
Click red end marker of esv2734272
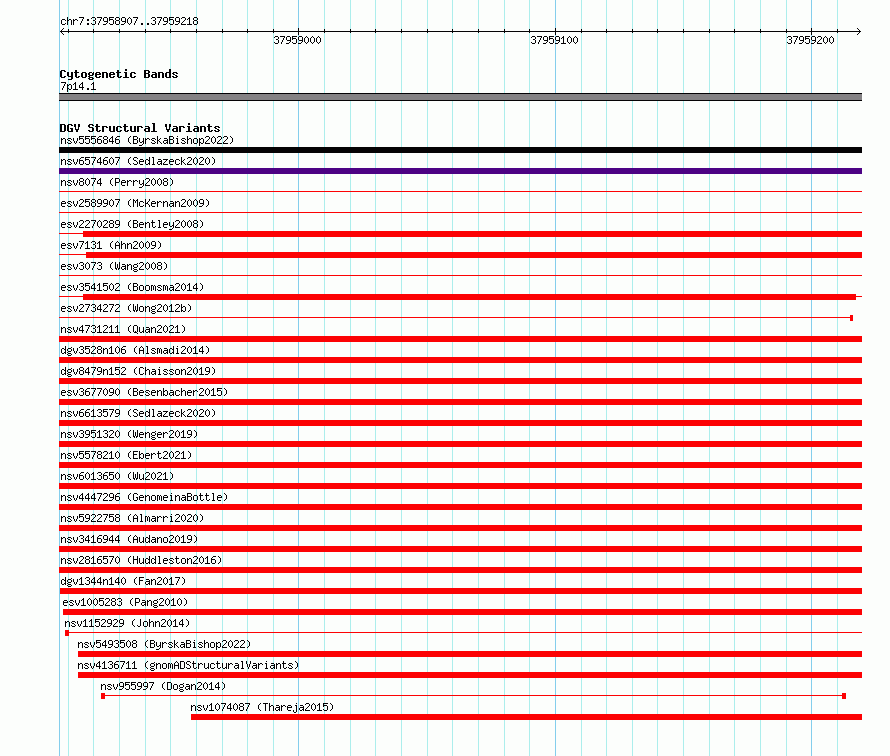point(851,318)
